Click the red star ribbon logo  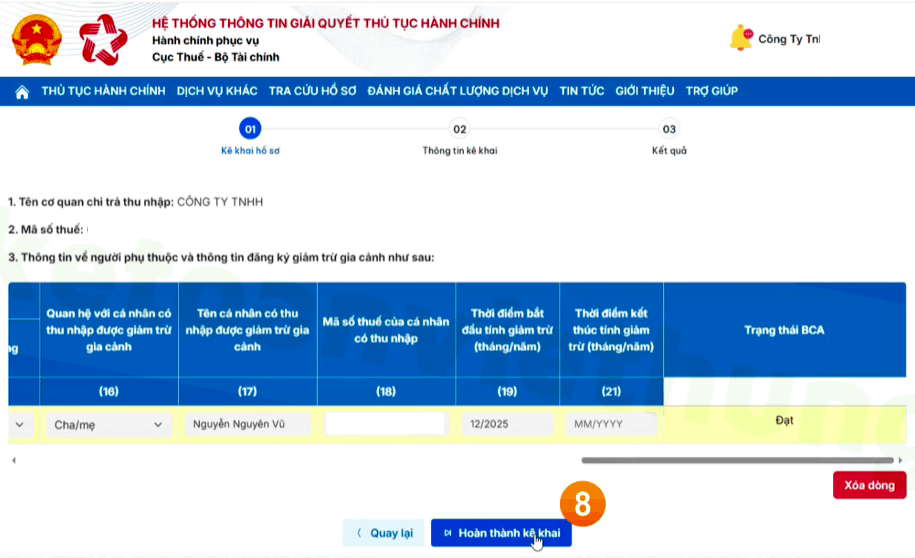[103, 40]
